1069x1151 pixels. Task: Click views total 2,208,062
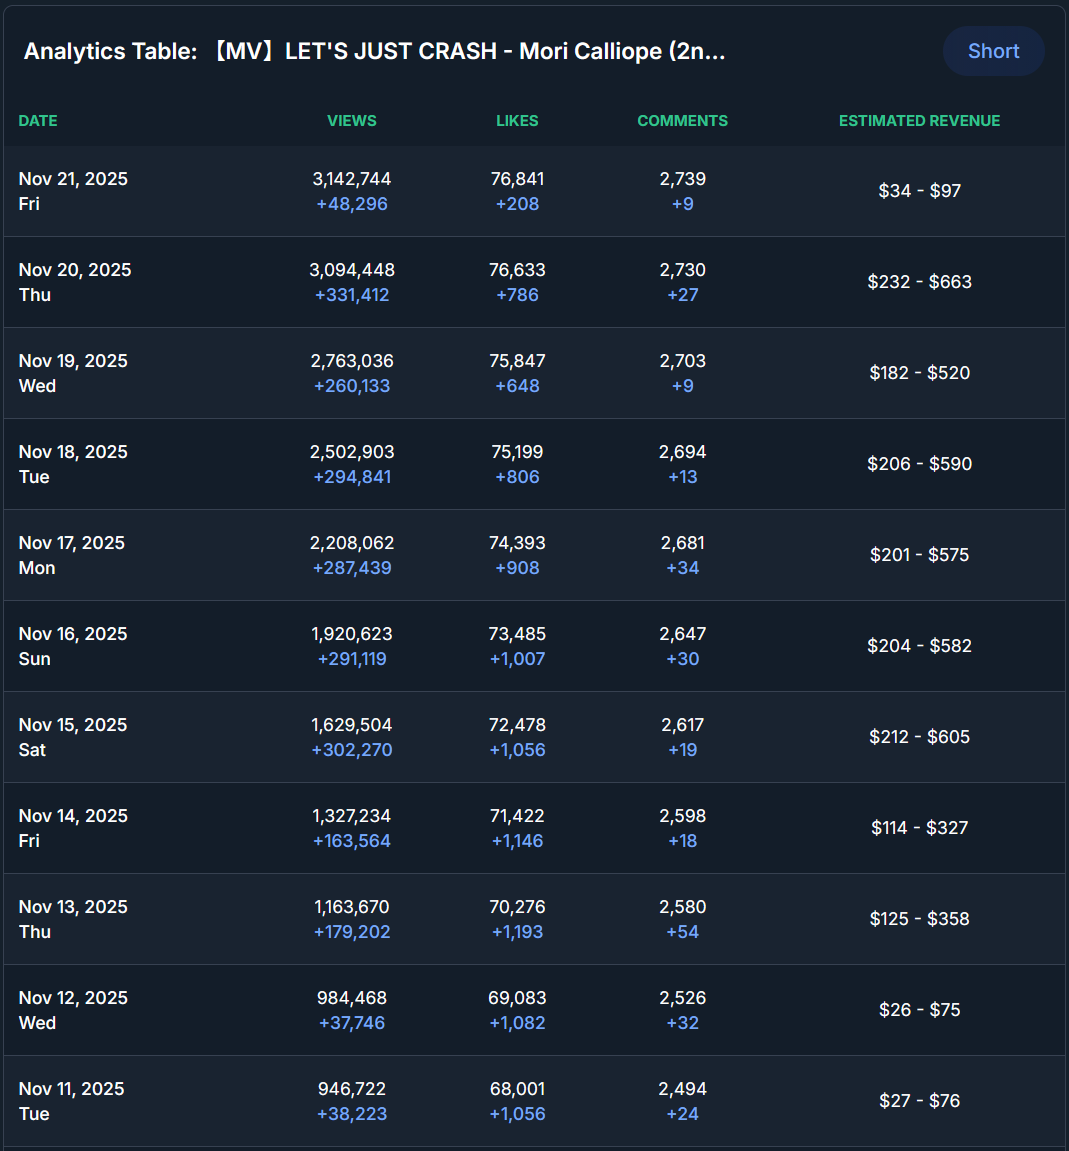(352, 543)
